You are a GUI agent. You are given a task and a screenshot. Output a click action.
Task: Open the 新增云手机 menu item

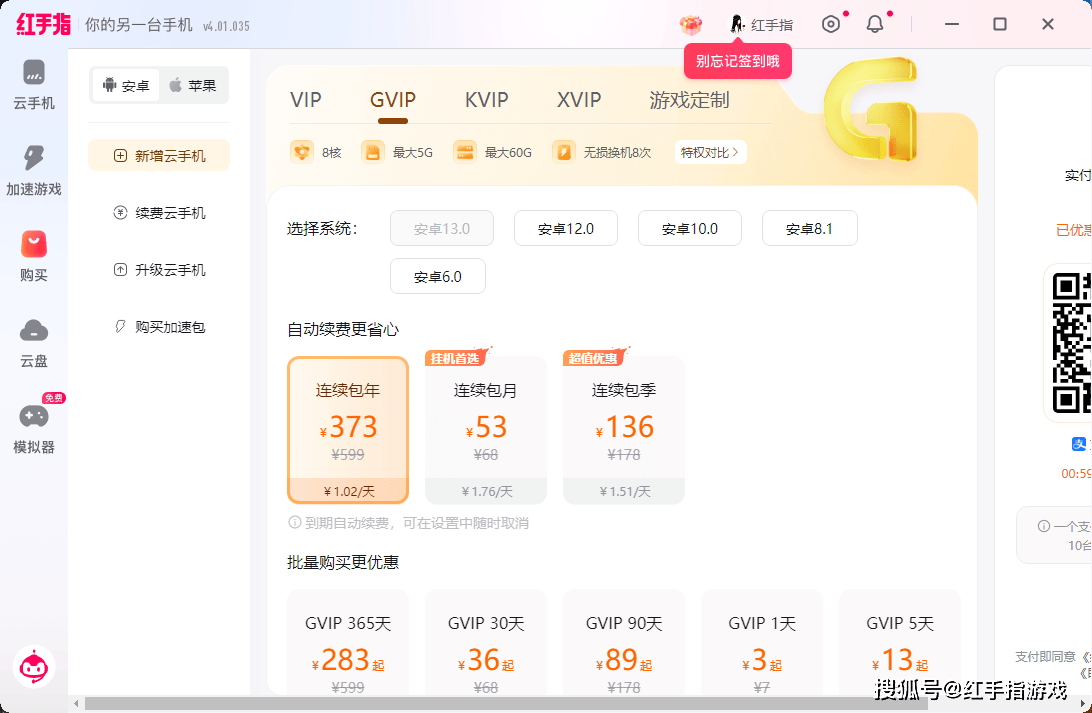point(159,155)
